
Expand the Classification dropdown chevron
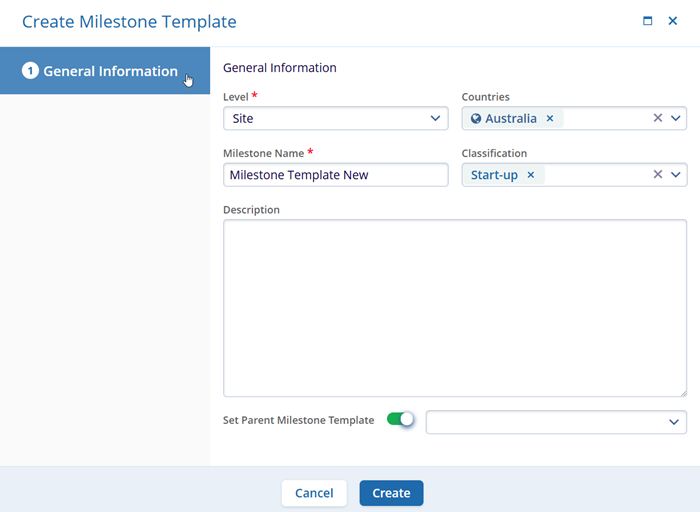676,175
